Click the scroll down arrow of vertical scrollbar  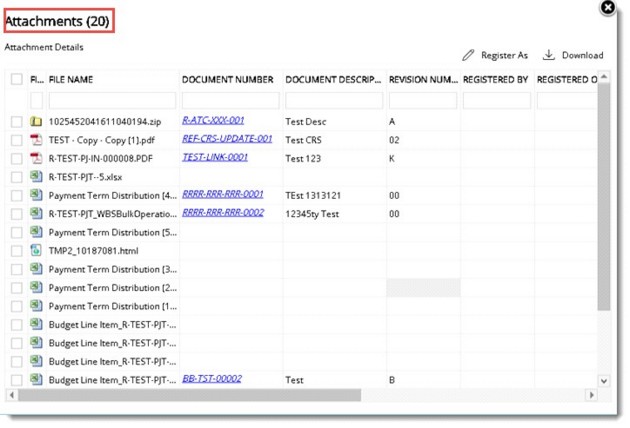click(603, 381)
